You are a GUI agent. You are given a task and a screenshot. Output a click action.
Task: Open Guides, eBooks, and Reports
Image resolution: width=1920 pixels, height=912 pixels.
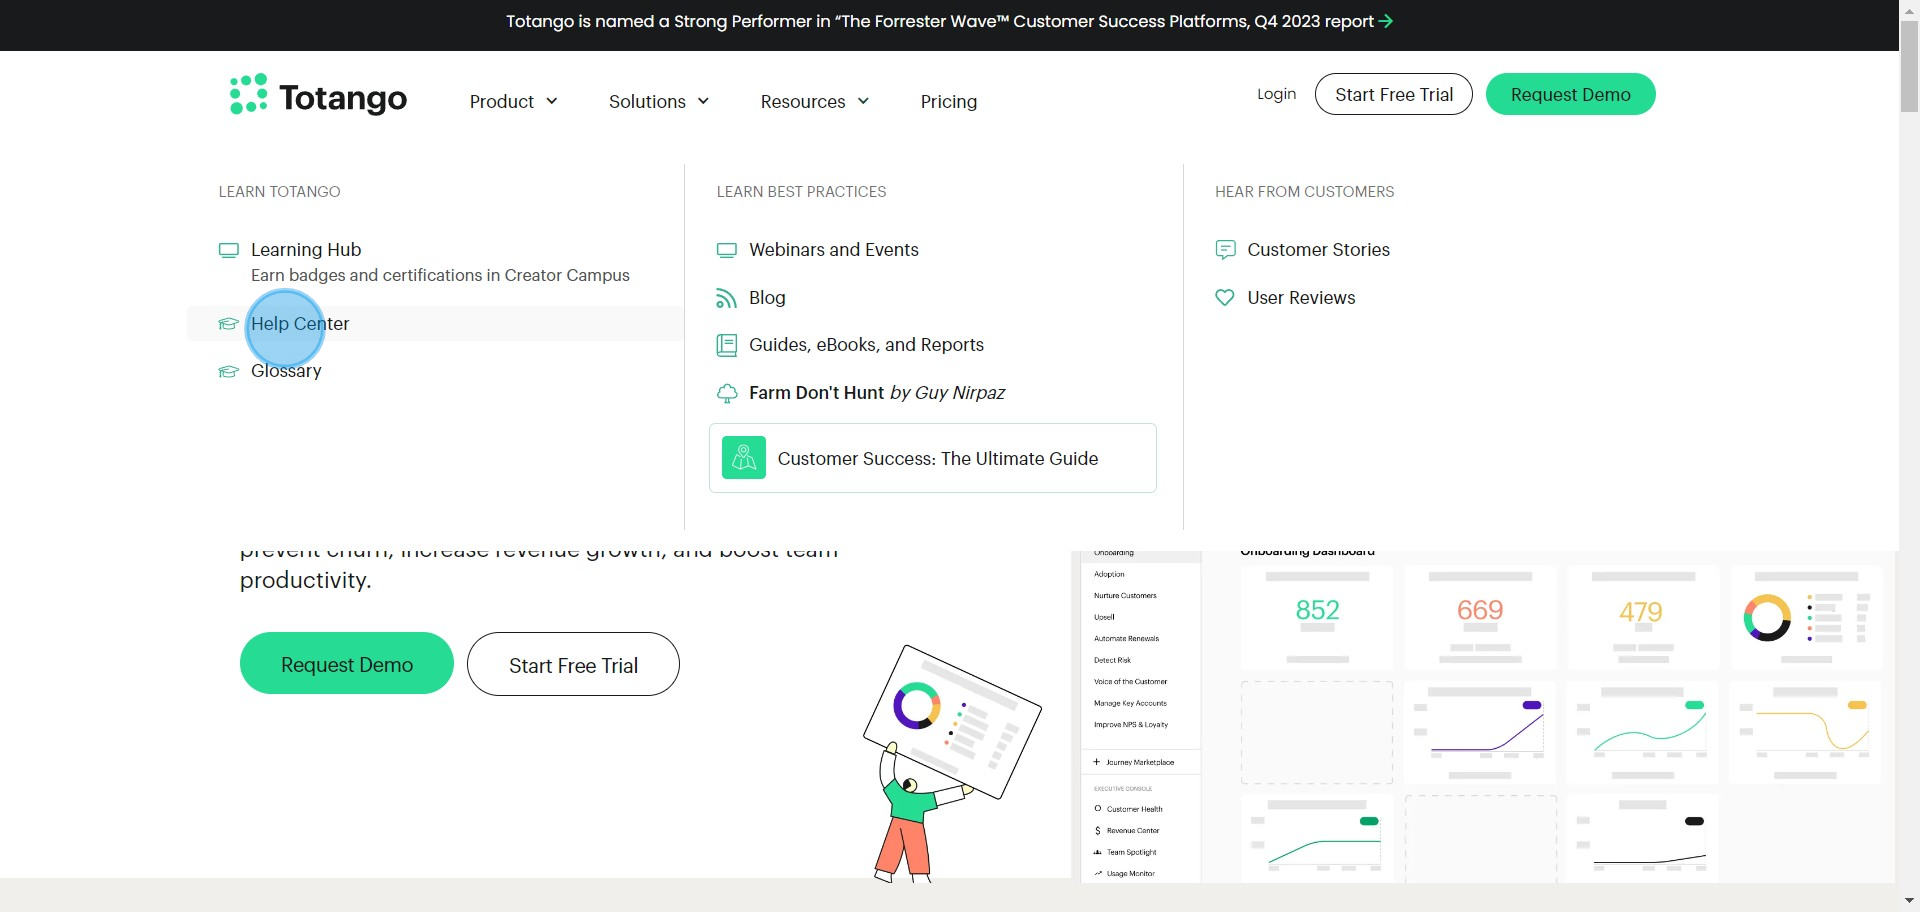click(866, 345)
